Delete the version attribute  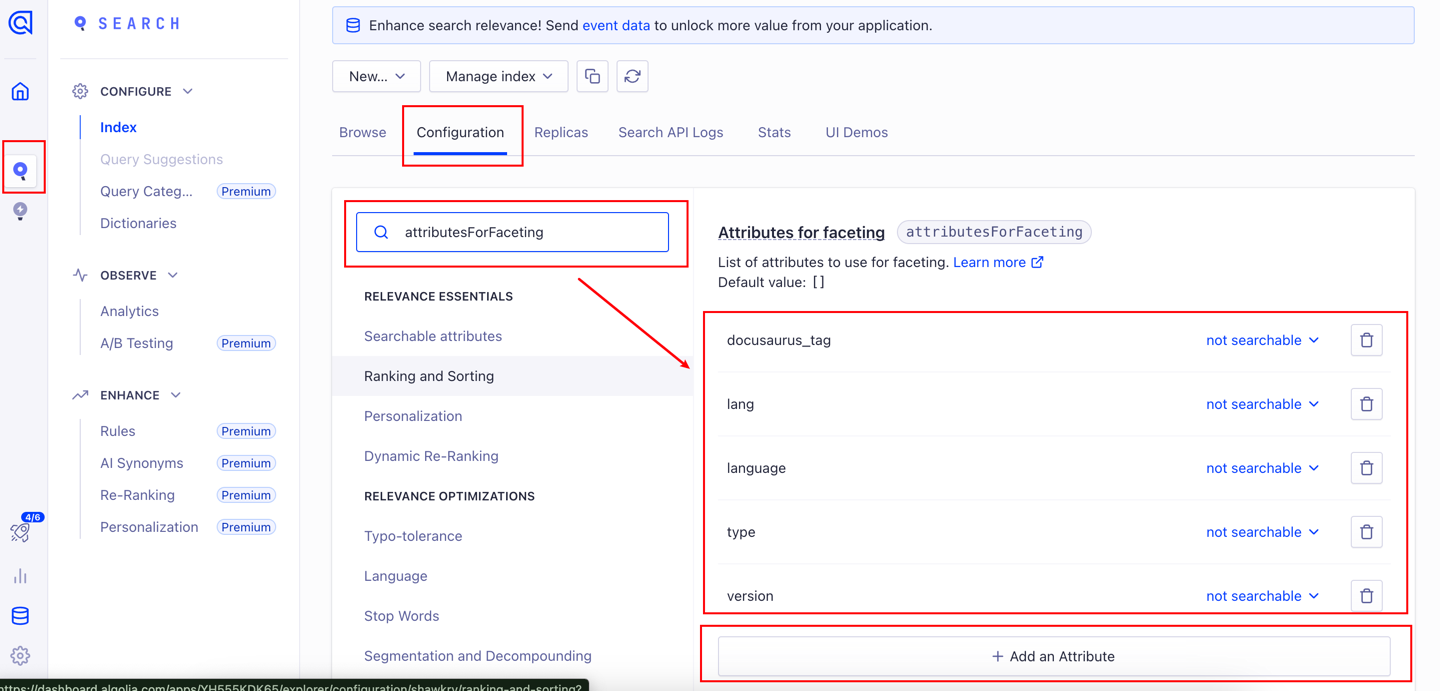(1366, 596)
